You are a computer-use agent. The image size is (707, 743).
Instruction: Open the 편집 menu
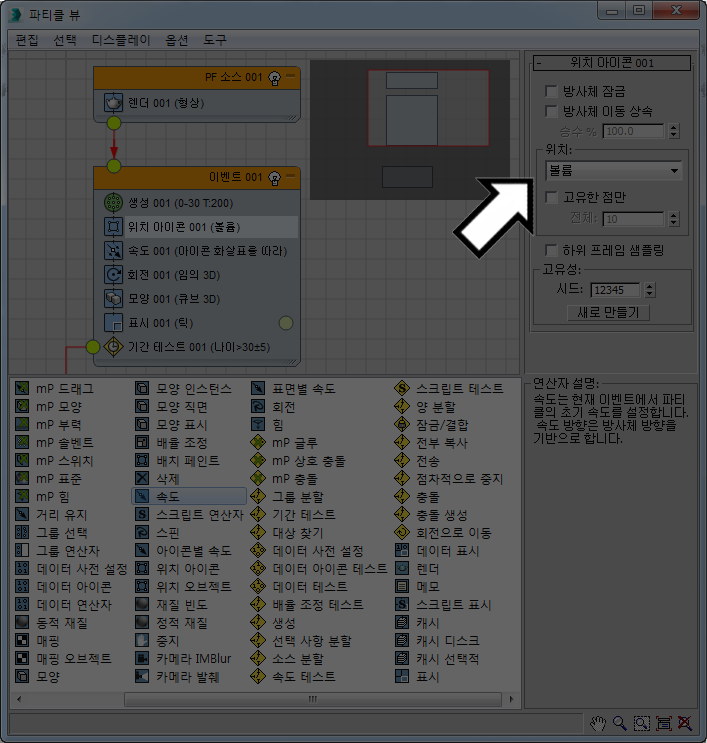tap(27, 40)
